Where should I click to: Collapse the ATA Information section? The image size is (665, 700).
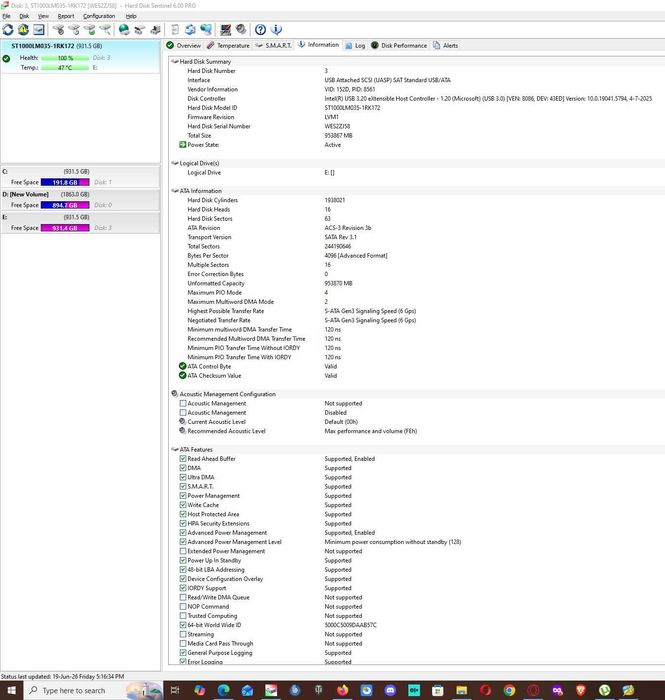point(175,191)
